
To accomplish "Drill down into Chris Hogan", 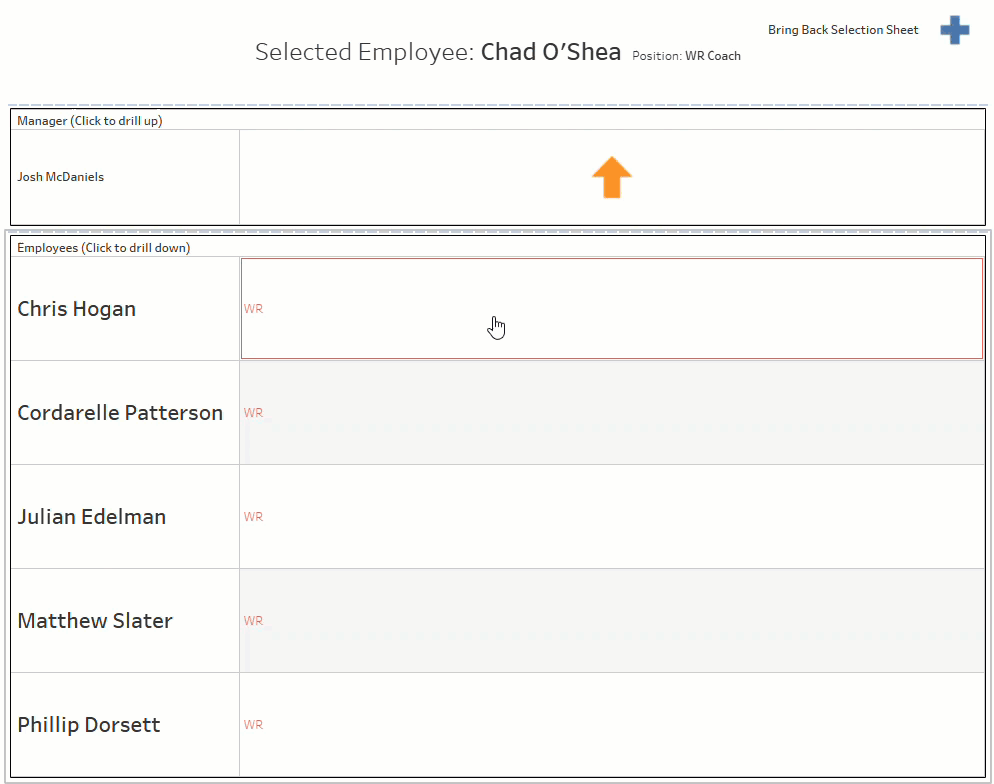I will (x=77, y=309).
